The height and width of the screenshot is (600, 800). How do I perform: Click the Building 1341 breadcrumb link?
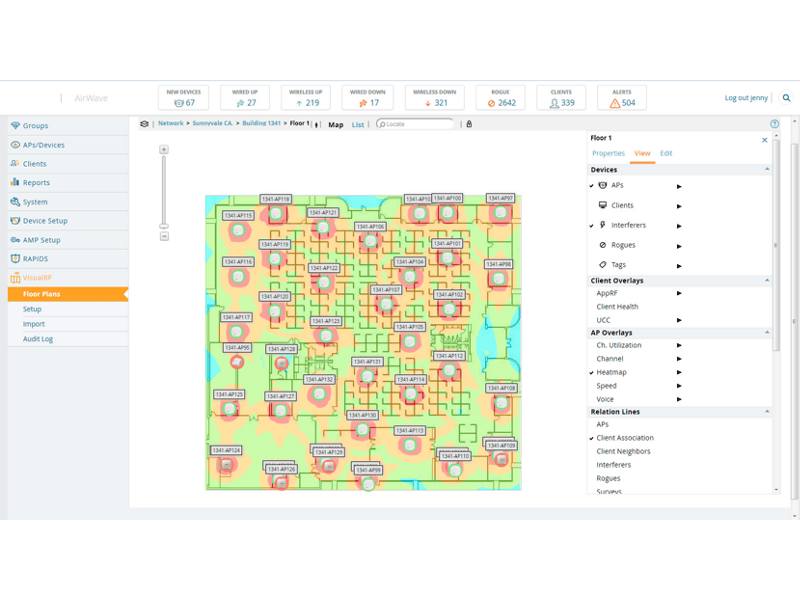pos(261,124)
